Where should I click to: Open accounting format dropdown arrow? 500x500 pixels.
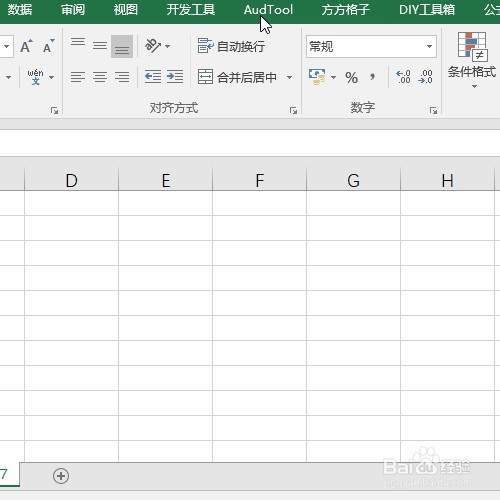(x=333, y=77)
